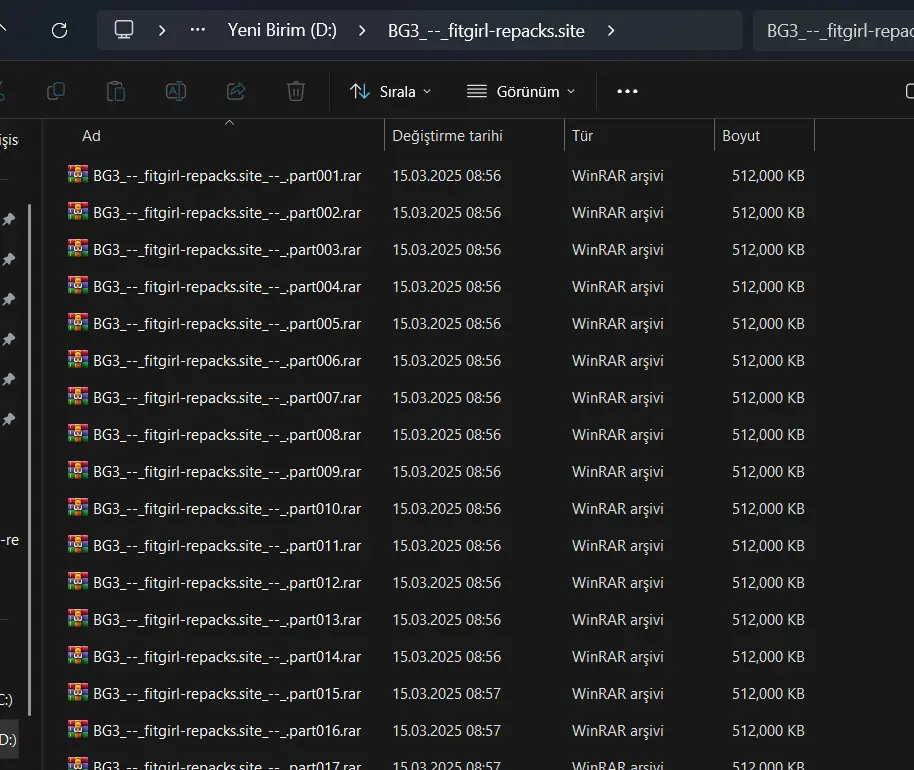Click the sidebar vertical scrollbar
Viewport: 914px width, 770px height.
pyautogui.click(x=29, y=460)
